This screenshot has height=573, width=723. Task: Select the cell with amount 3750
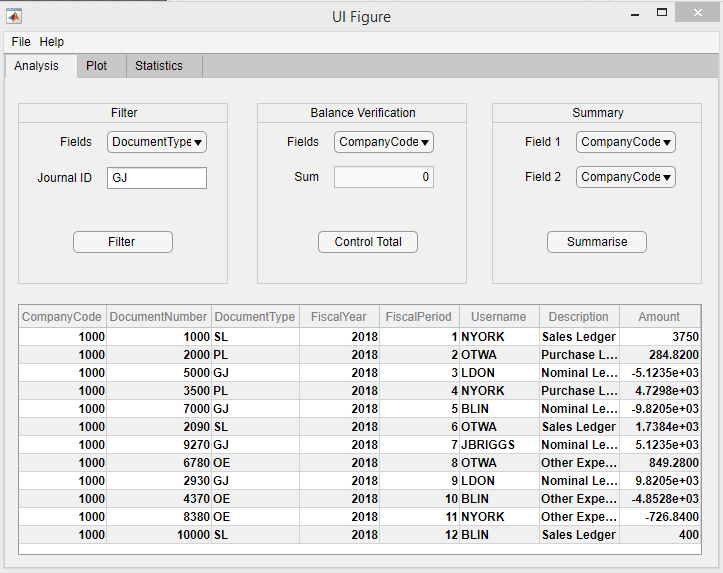pos(660,337)
